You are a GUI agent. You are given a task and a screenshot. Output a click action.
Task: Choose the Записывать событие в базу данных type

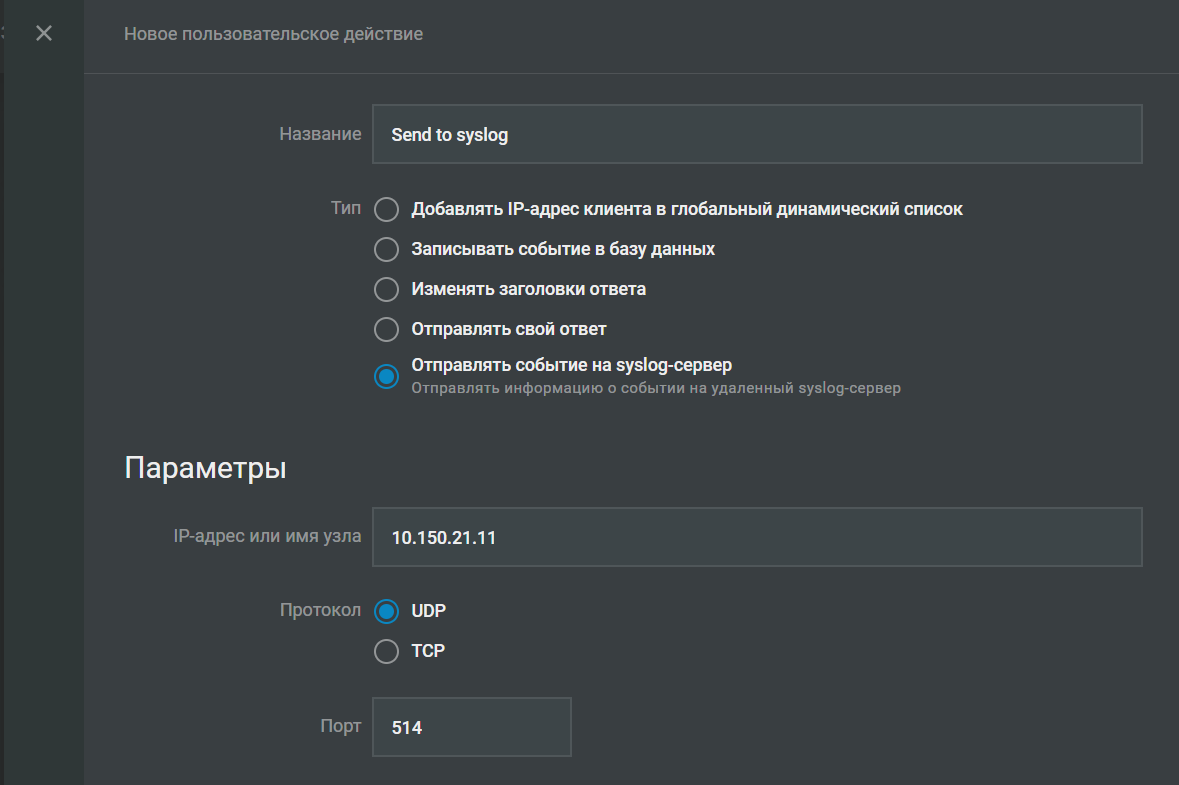pyautogui.click(x=386, y=249)
